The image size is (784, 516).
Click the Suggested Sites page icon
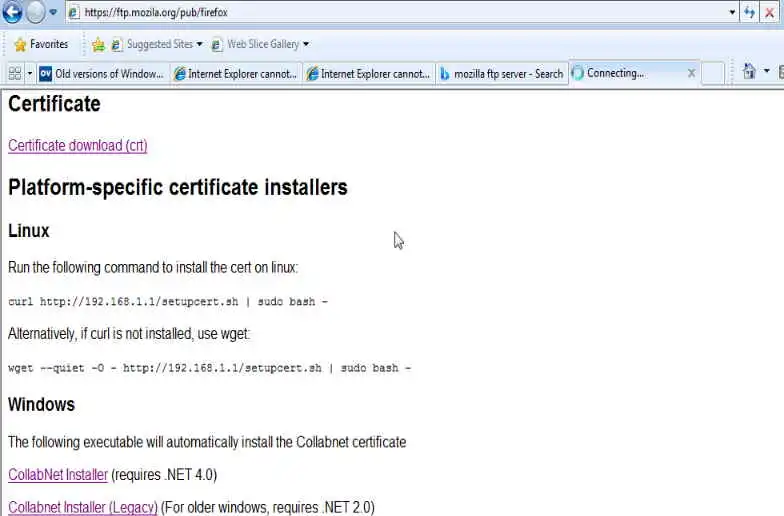[116, 45]
